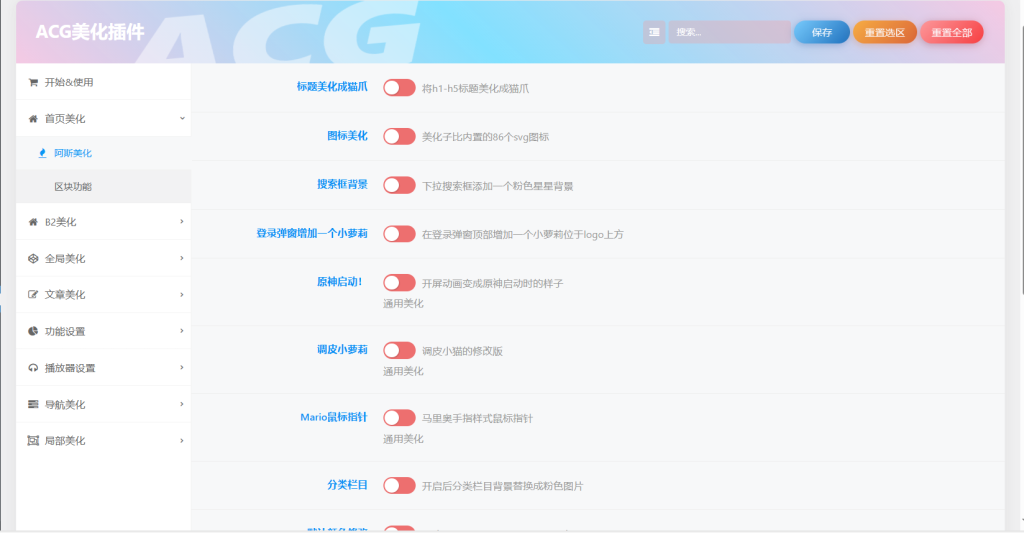Expand the 导航美化 chevron

click(182, 404)
